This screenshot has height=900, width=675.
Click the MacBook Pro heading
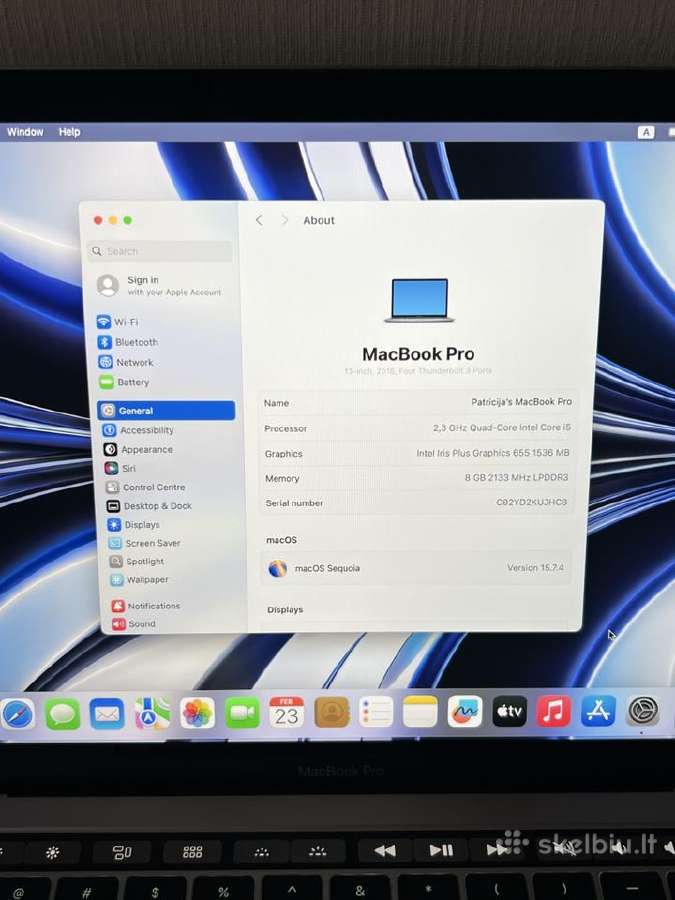tap(418, 354)
